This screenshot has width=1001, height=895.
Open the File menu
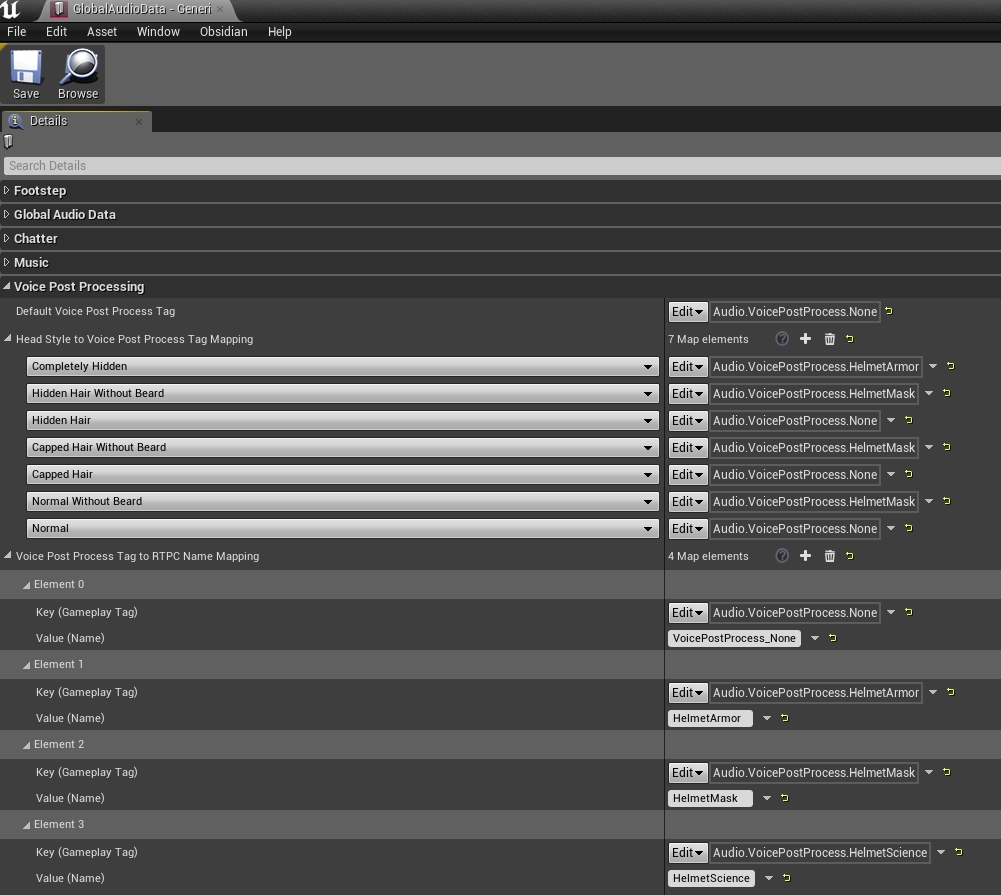point(17,31)
